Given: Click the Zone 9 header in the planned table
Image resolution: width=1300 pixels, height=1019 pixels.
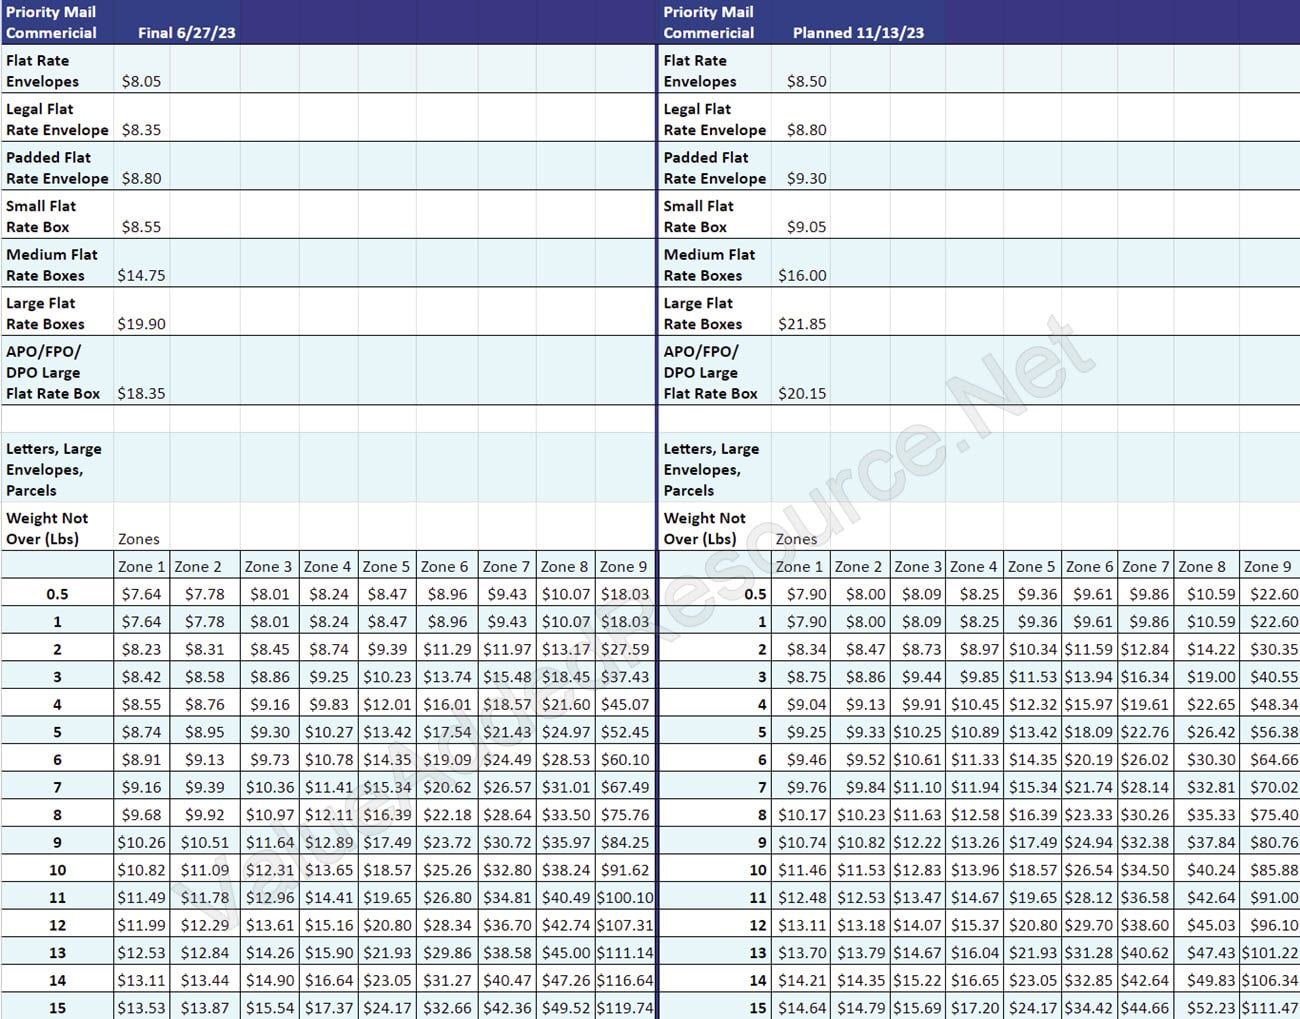Looking at the screenshot, I should (1266, 566).
